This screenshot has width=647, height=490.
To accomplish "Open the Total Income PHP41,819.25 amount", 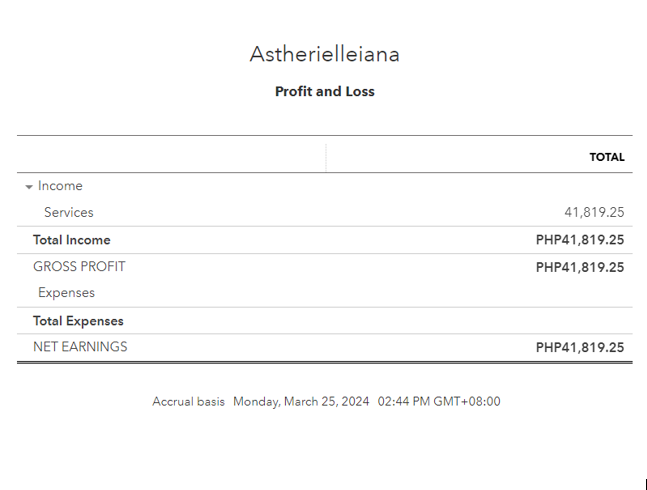I will (x=580, y=240).
